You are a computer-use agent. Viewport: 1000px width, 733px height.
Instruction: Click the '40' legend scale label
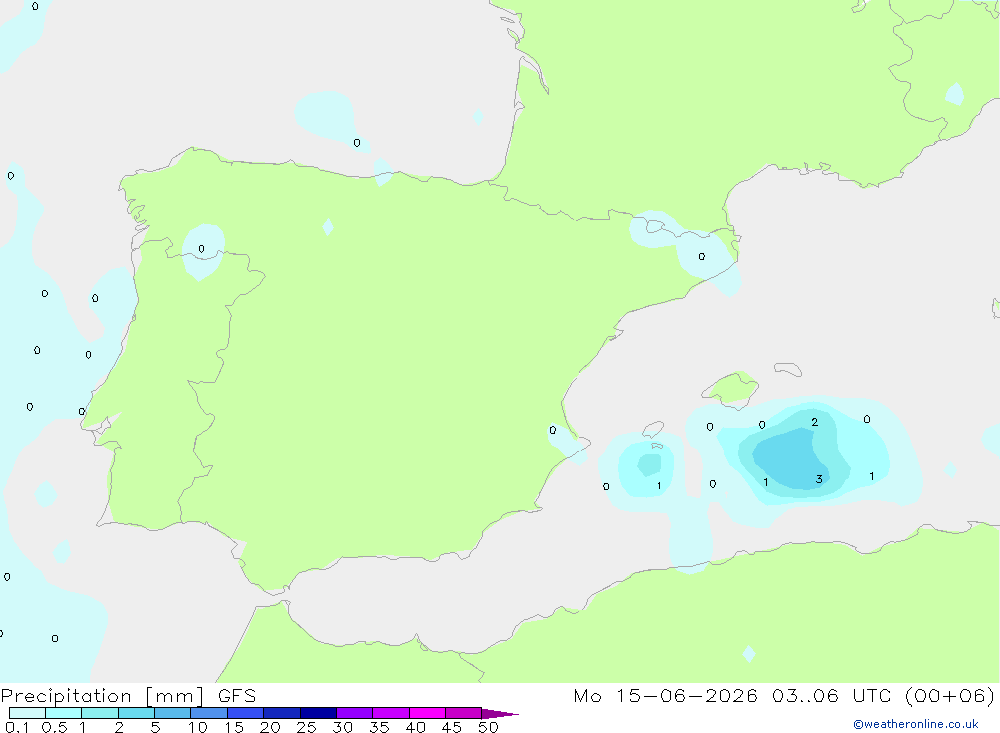pos(416,727)
